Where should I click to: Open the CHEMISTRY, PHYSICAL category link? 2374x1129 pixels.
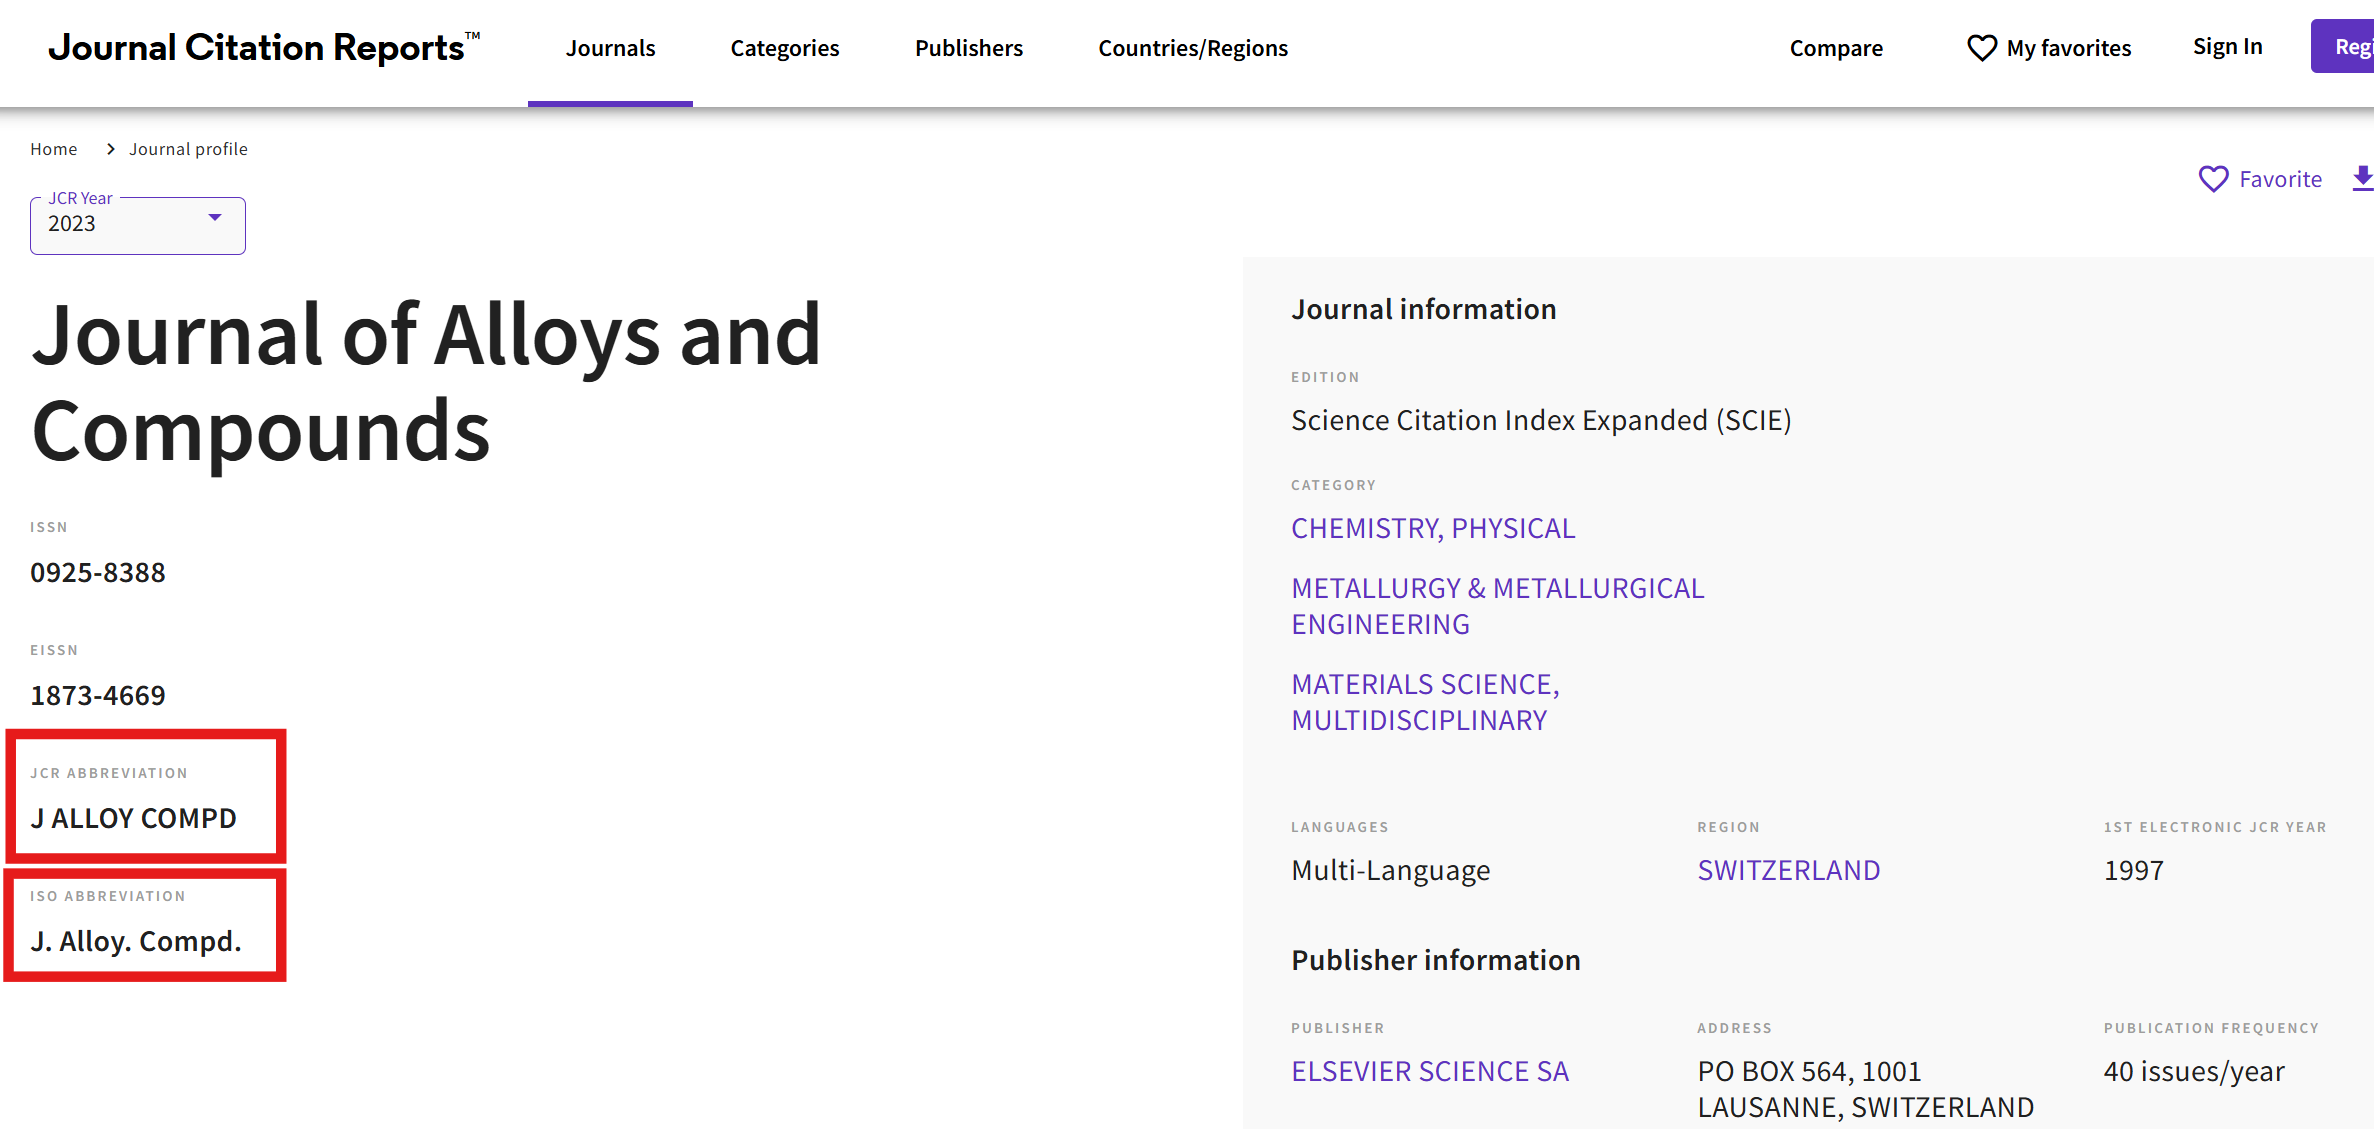click(x=1432, y=528)
